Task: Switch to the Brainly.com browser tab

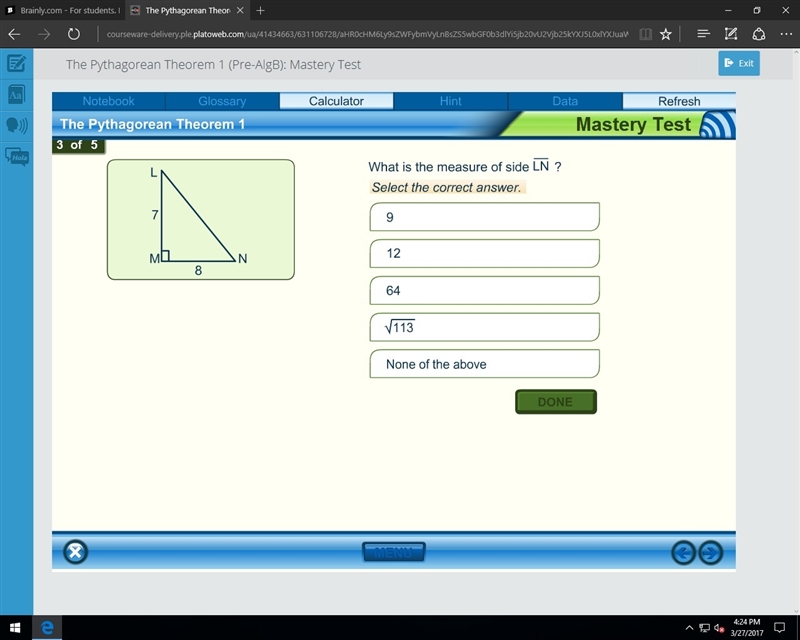Action: [63, 10]
